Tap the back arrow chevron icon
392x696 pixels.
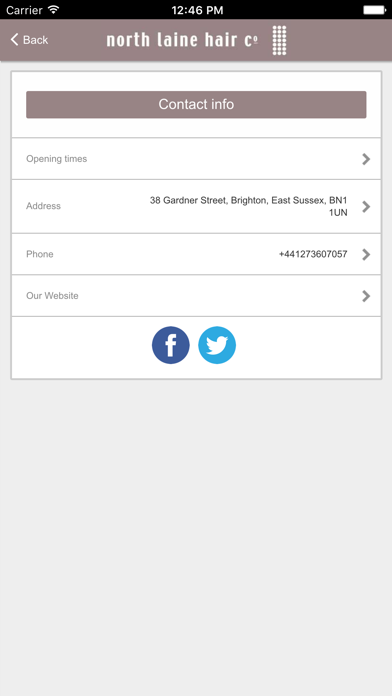pyautogui.click(x=15, y=40)
